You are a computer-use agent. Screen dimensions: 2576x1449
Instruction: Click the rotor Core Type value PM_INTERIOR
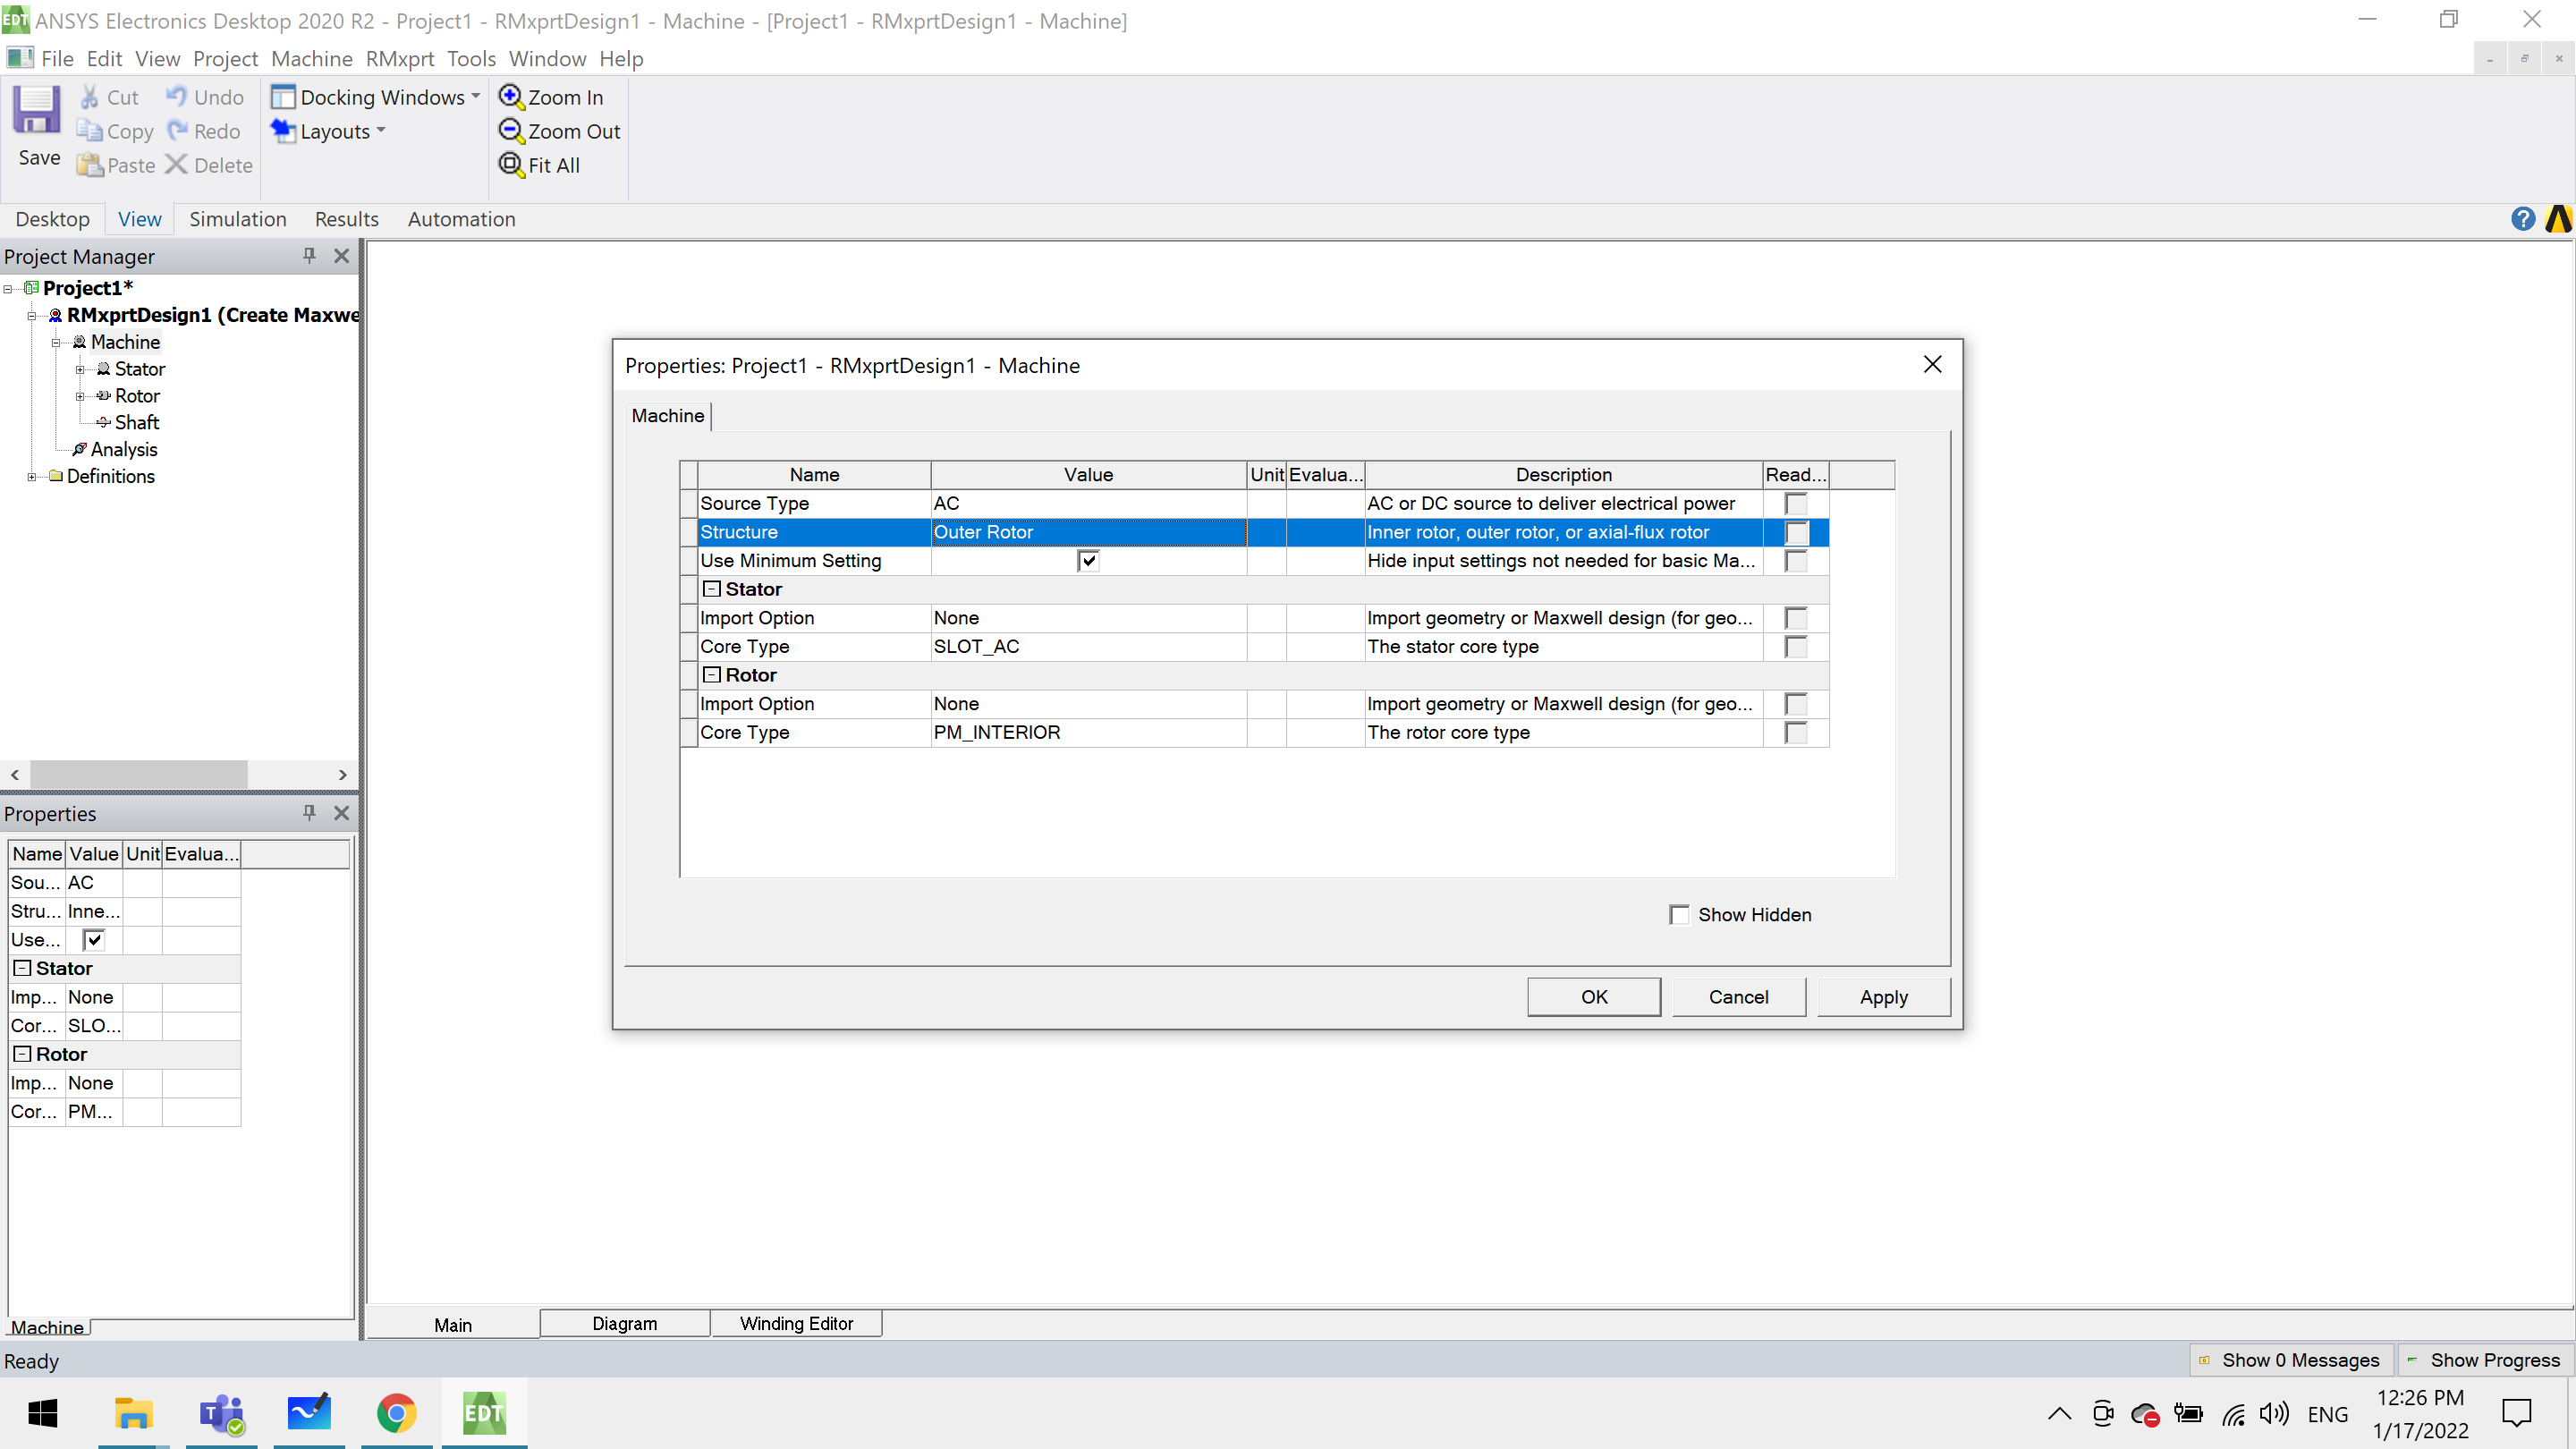[1088, 733]
